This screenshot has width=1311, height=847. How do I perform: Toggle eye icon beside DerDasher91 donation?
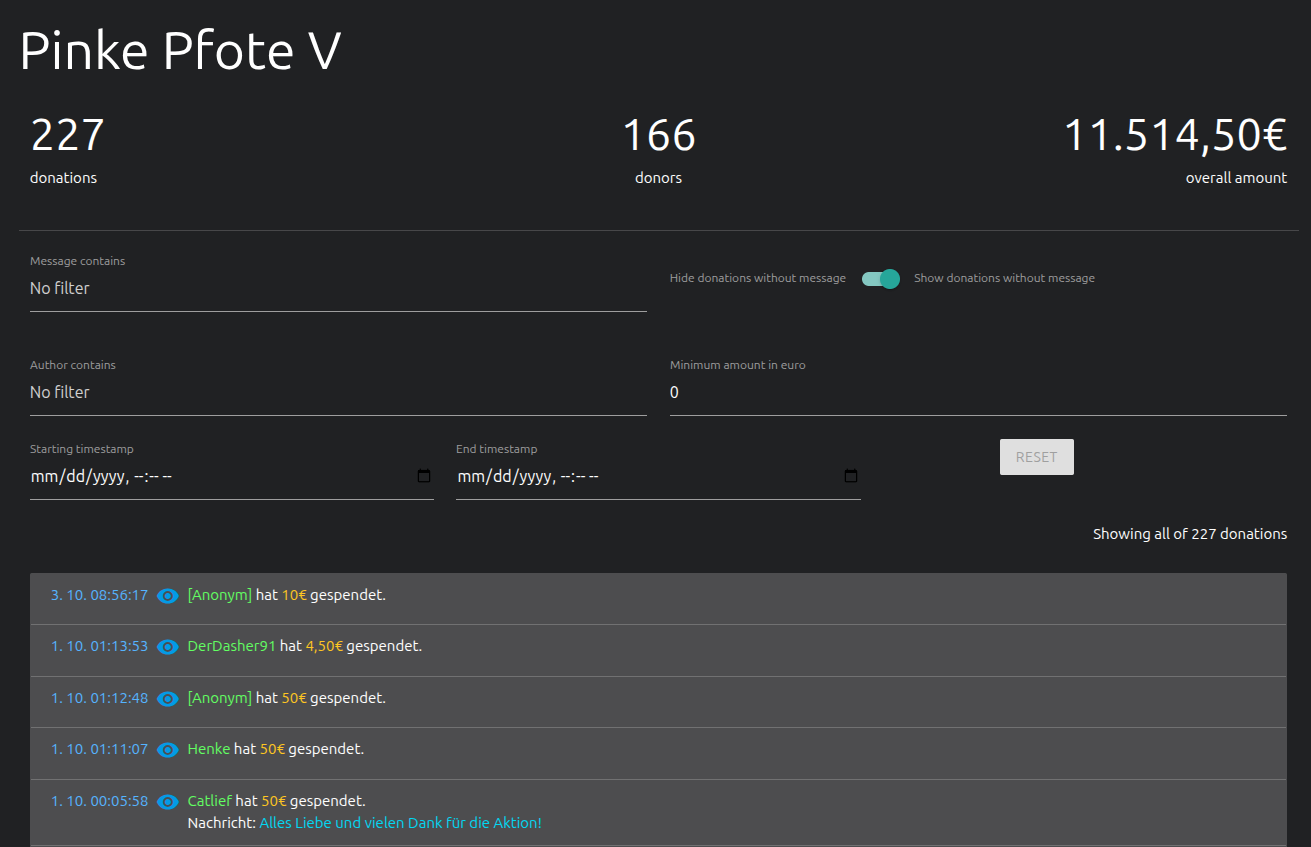pos(168,647)
